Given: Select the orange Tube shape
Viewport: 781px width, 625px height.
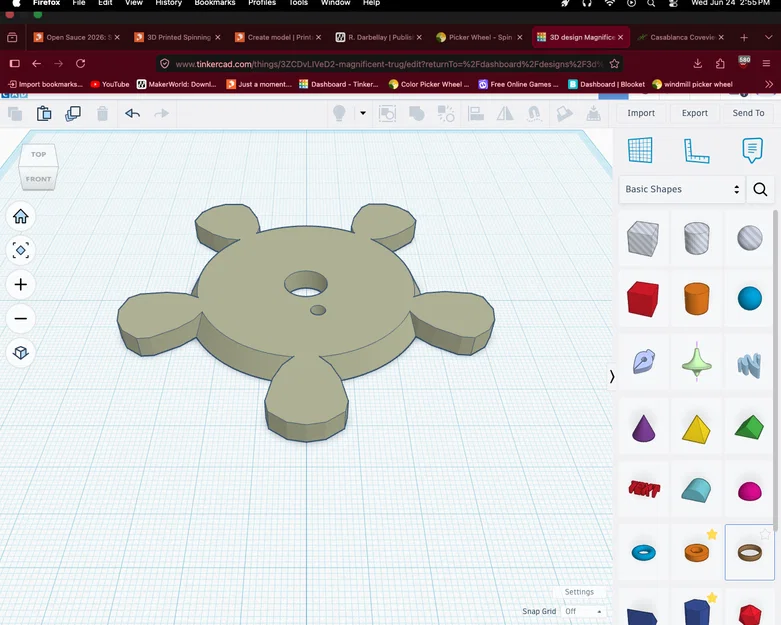Looking at the screenshot, I should [696, 552].
